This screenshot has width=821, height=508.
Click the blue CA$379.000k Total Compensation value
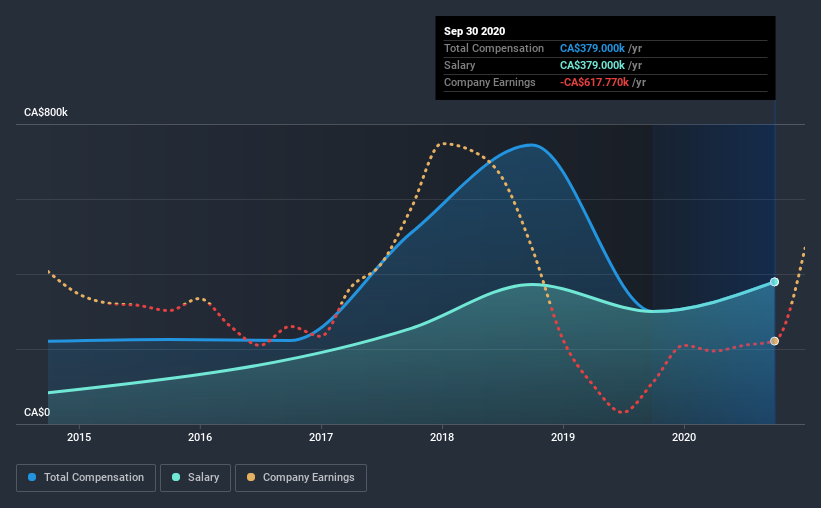592,48
